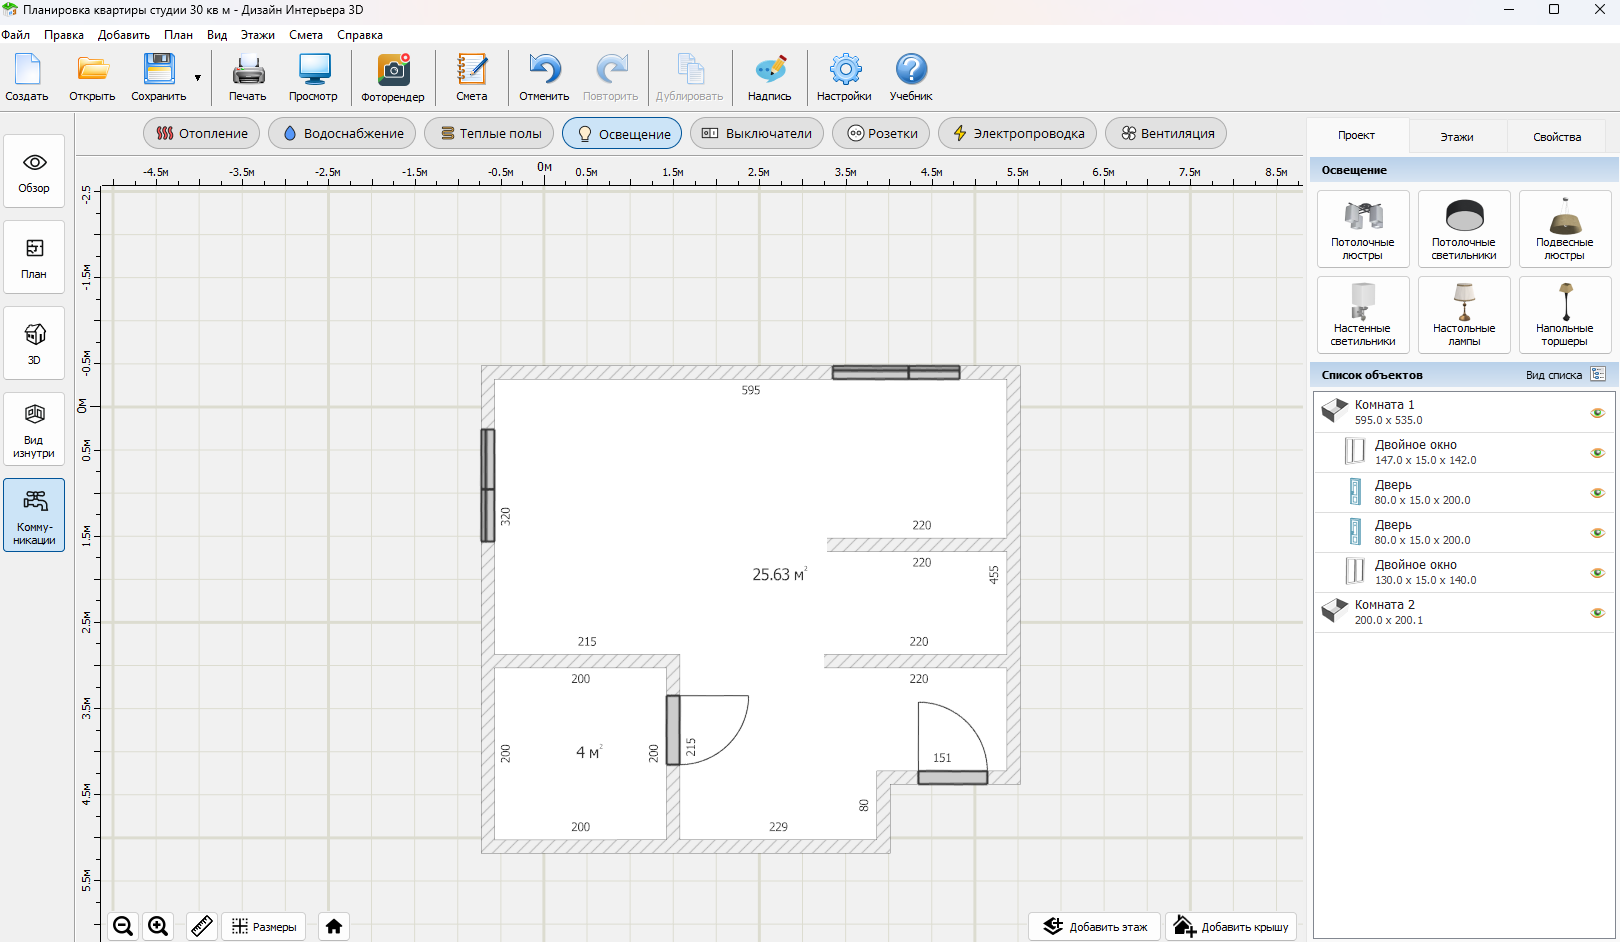This screenshot has width=1620, height=942.
Task: Select Комната 2 in object list
Action: click(1464, 612)
